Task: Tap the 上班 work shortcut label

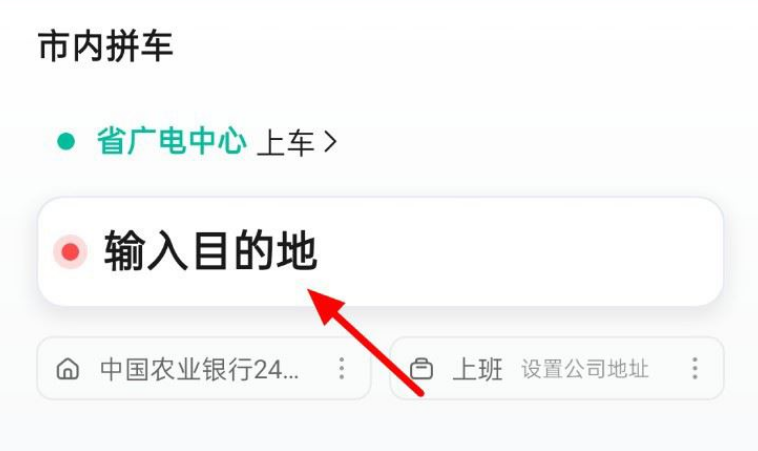Action: (478, 369)
